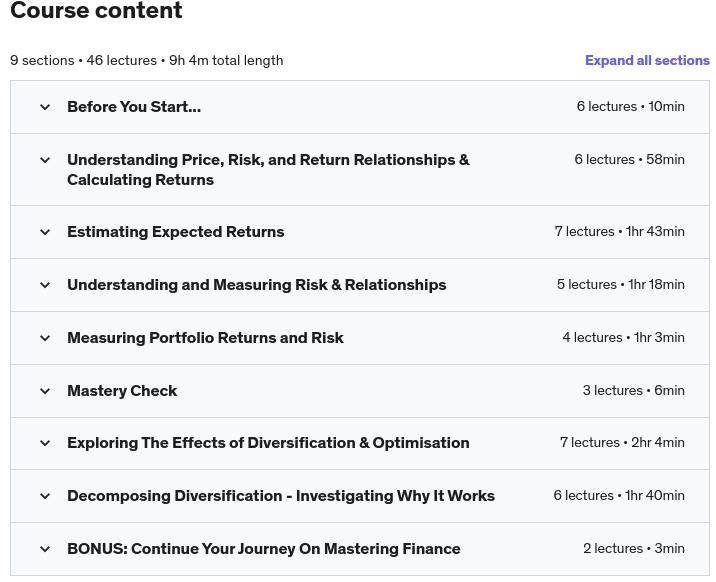Click the chevron icon beside Mastery Check
The image size is (716, 582).
[45, 391]
